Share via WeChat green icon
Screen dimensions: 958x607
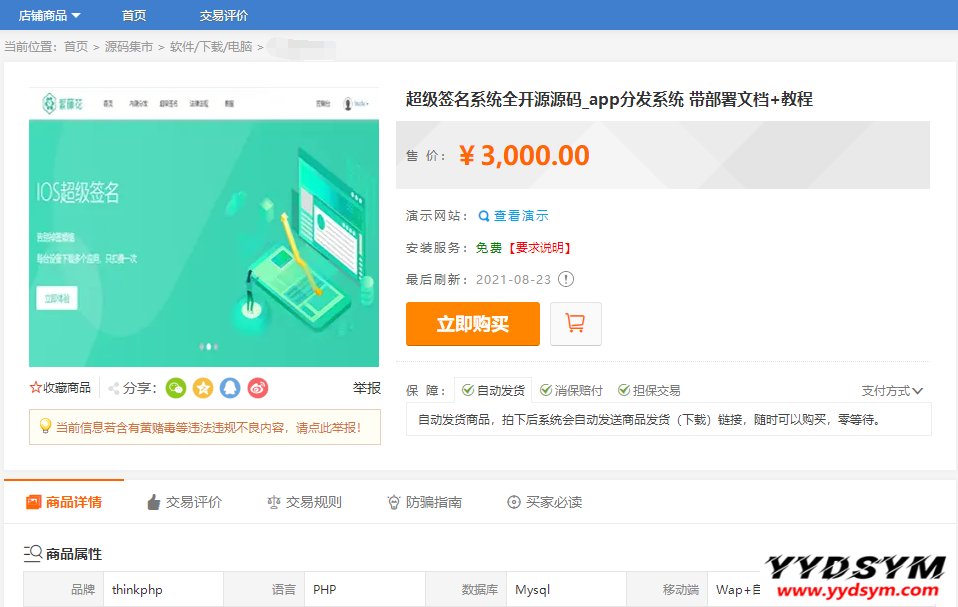[x=176, y=388]
